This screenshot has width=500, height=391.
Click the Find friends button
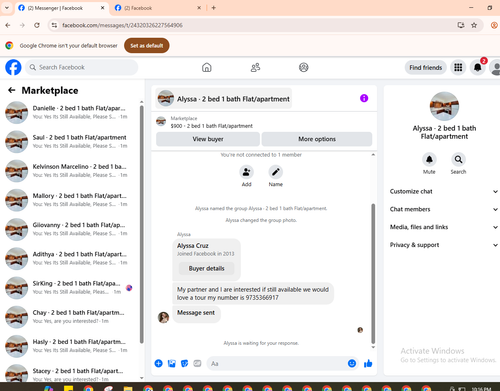pyautogui.click(x=426, y=68)
